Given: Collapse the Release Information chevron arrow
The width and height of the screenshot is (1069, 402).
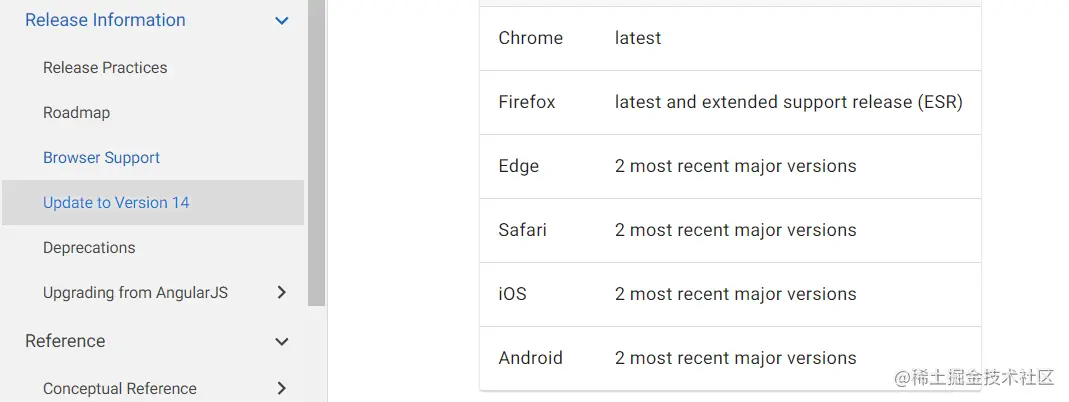Looking at the screenshot, I should [282, 21].
